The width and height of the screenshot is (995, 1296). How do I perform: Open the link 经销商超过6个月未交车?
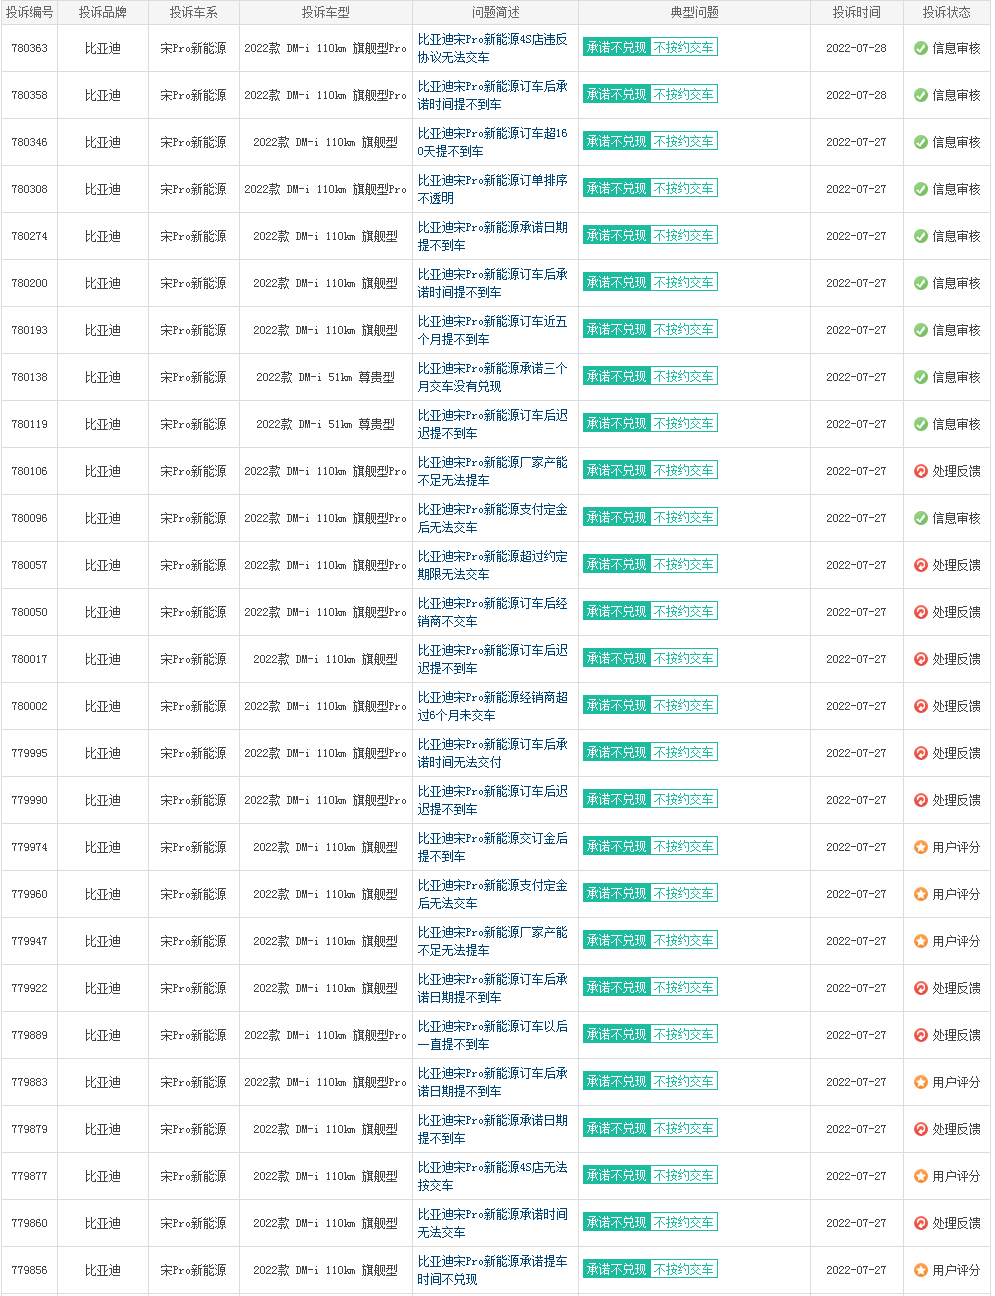(492, 706)
